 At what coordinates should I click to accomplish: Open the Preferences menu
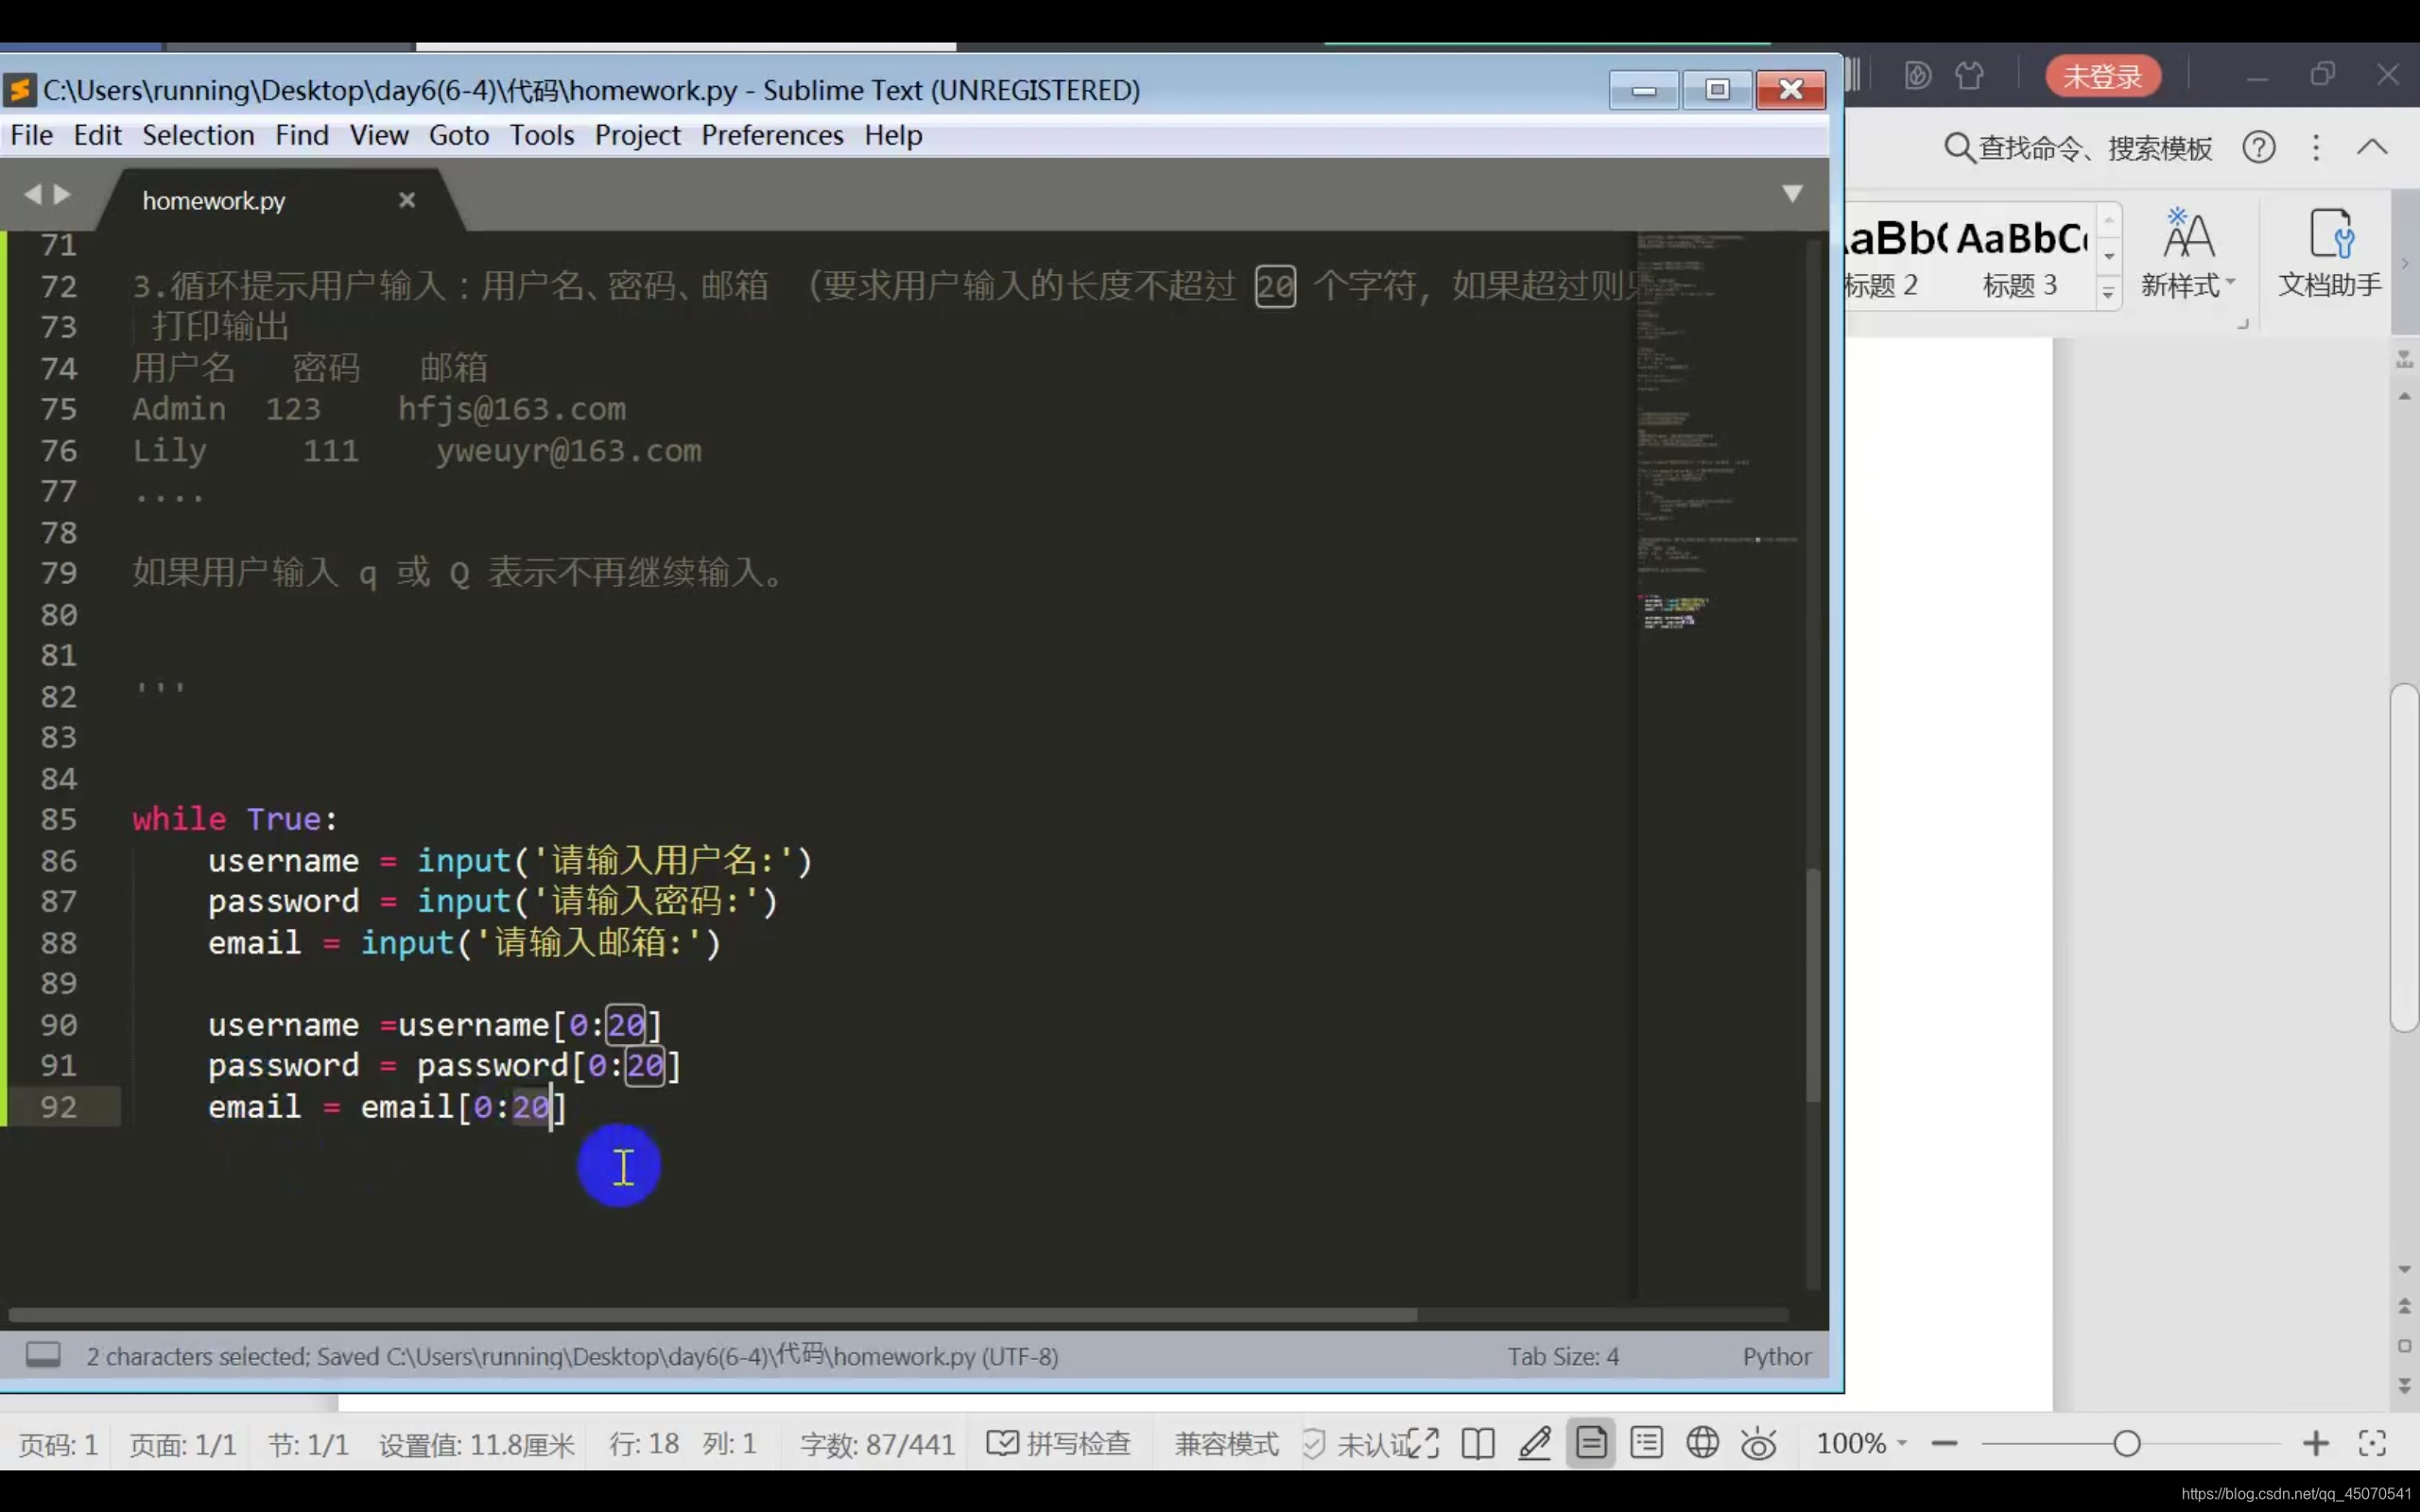tap(771, 135)
